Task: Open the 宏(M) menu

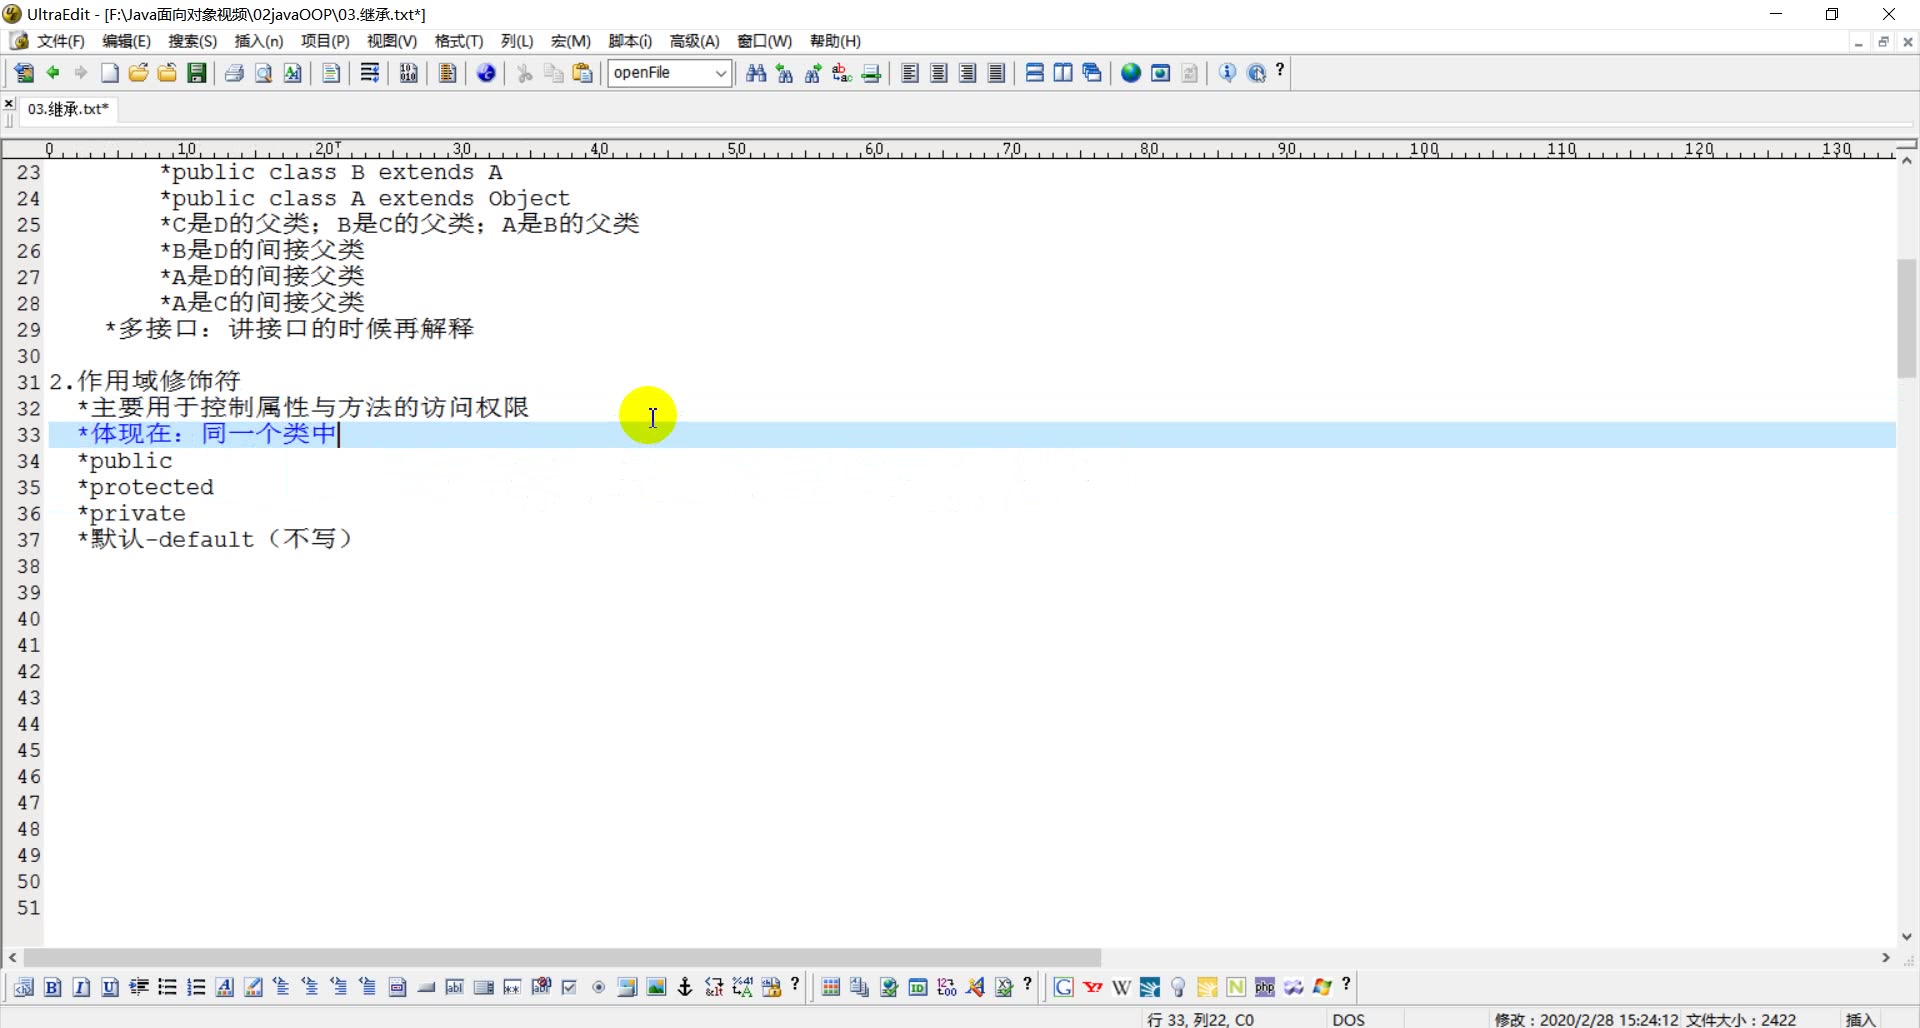Action: tap(571, 41)
